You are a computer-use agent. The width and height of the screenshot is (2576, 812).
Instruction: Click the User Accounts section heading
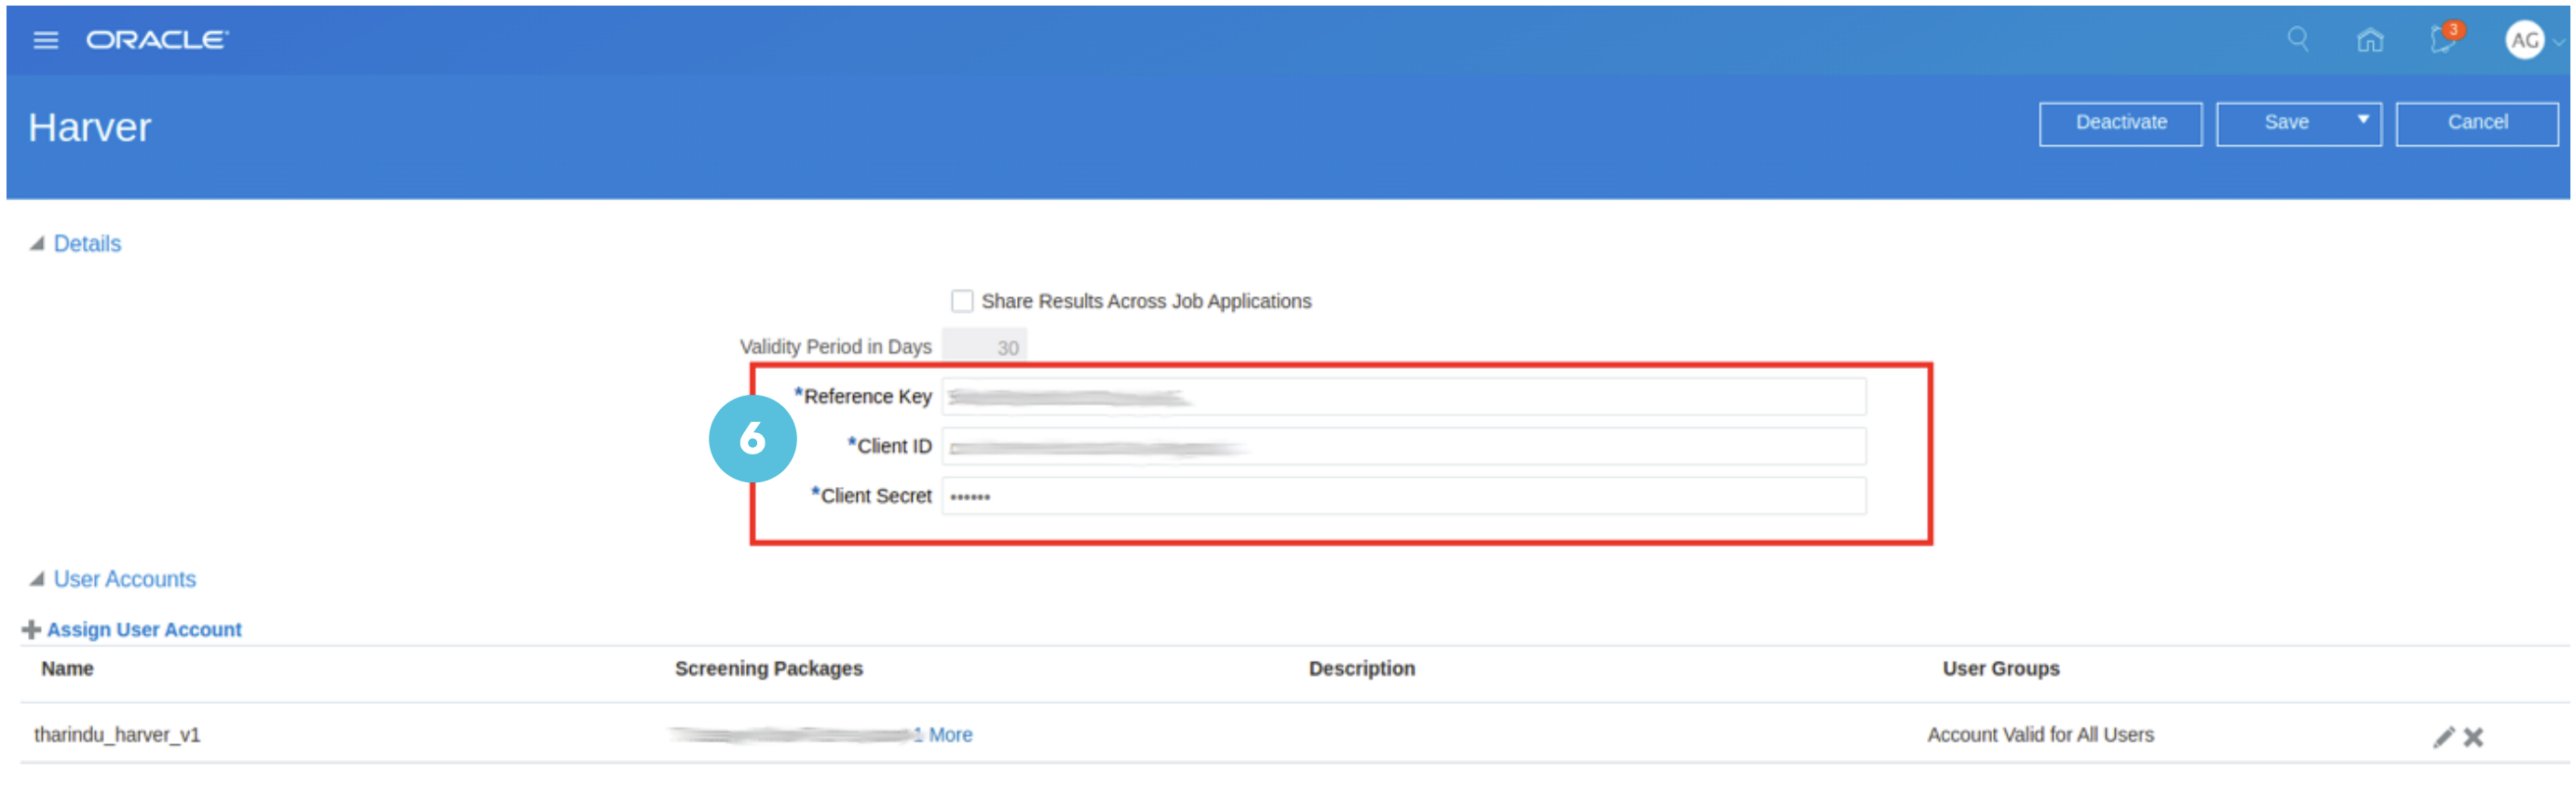tap(125, 580)
